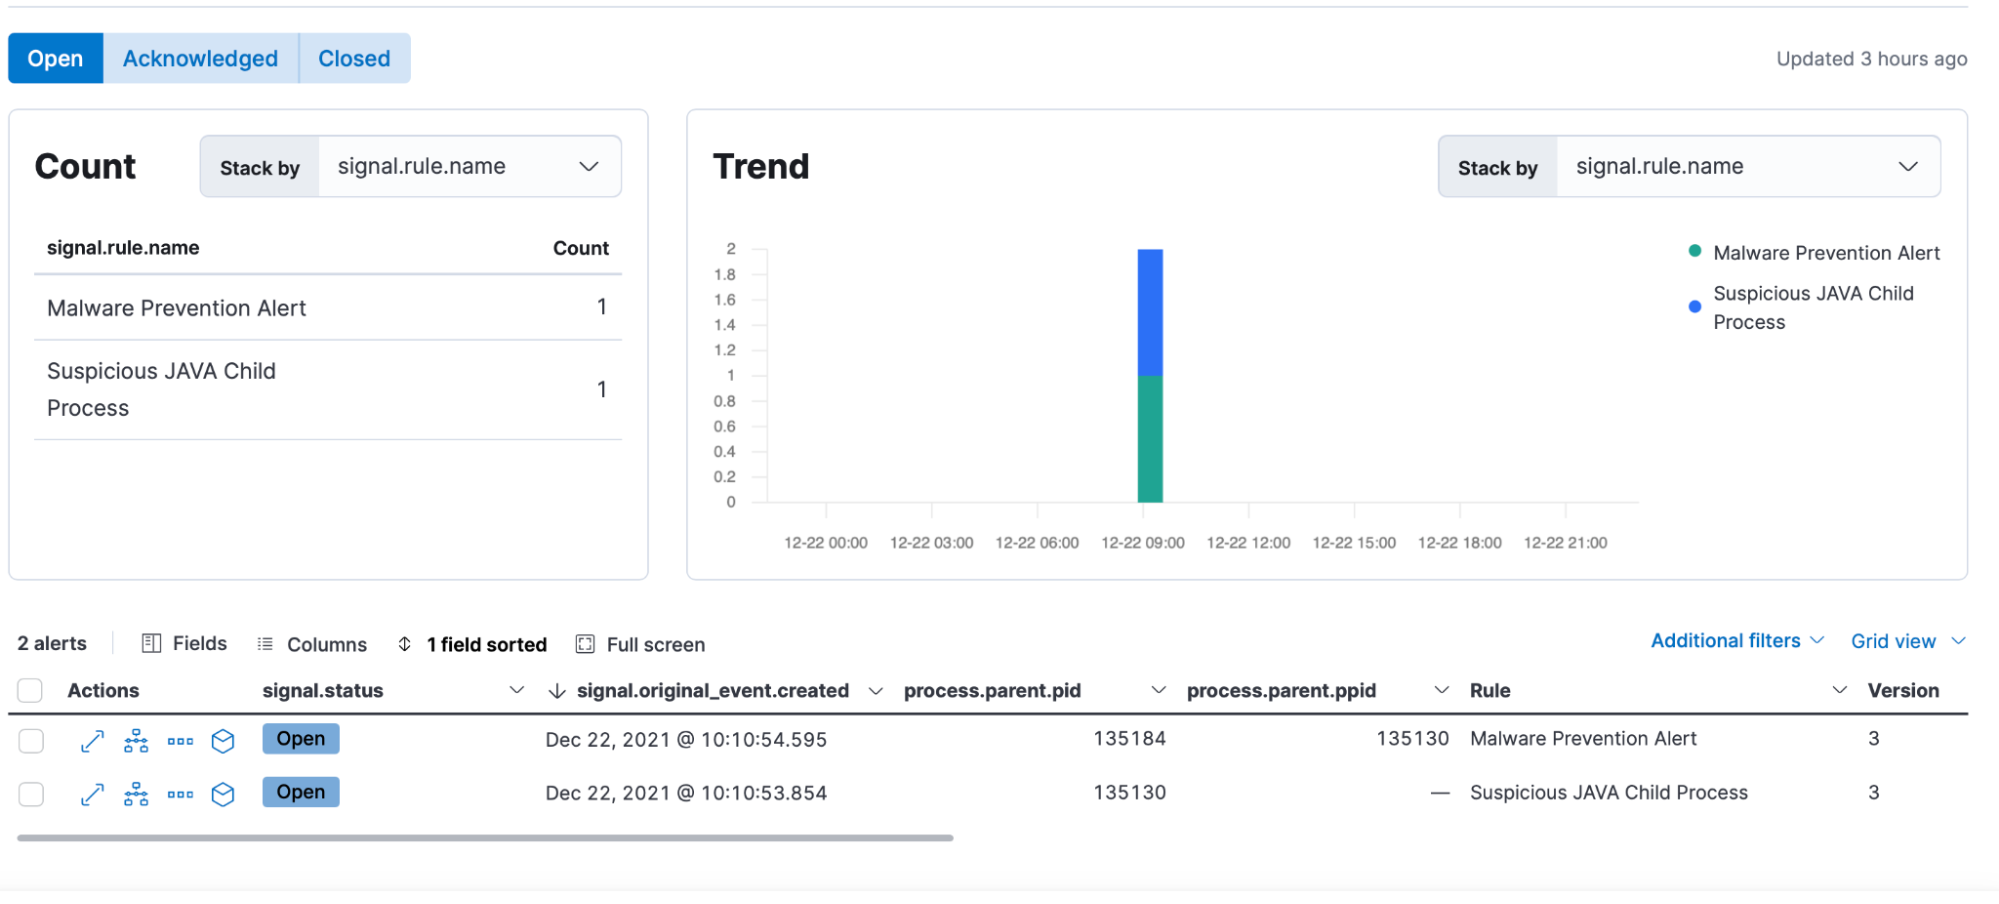Viewport: 1999px width, 904px height.
Task: Open more actions for Suspicious JAVA Child Process row
Action: point(180,794)
